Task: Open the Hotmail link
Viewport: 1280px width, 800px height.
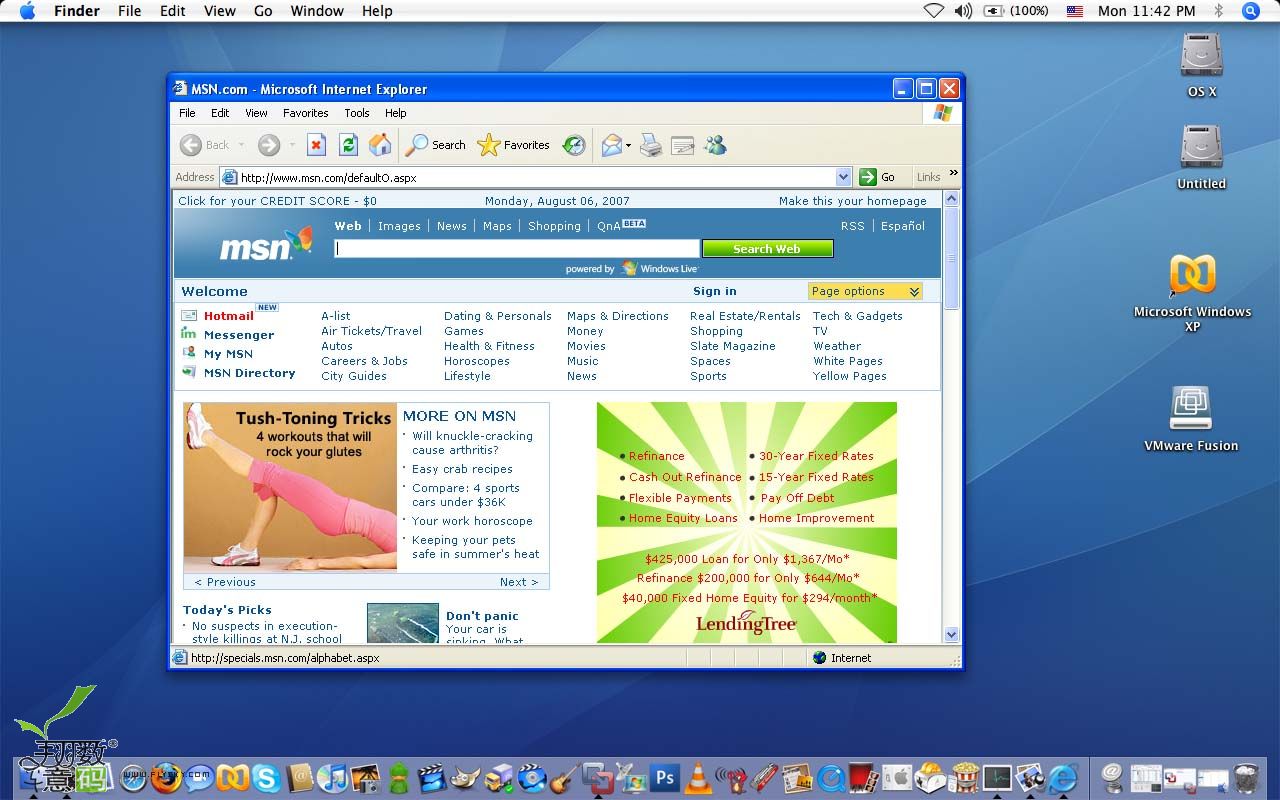Action: click(x=229, y=316)
